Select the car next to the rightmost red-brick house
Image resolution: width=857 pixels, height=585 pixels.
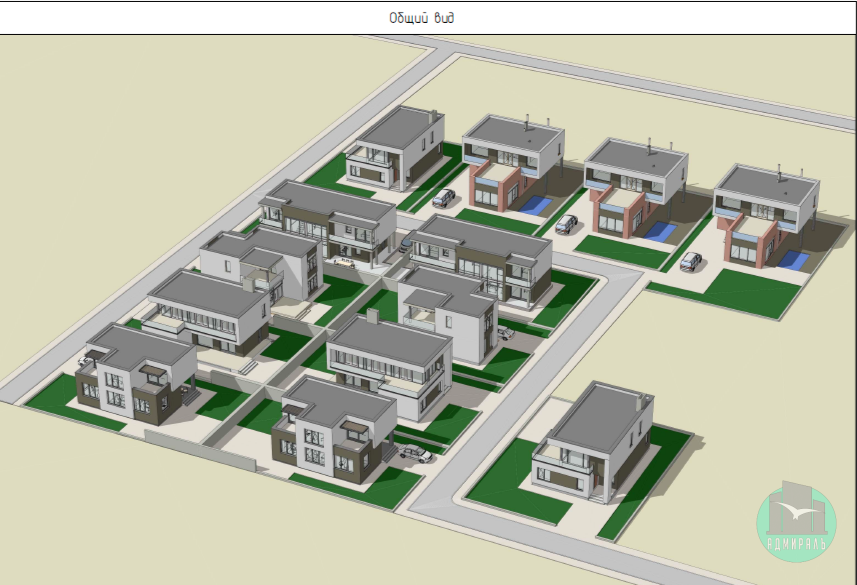[690, 261]
